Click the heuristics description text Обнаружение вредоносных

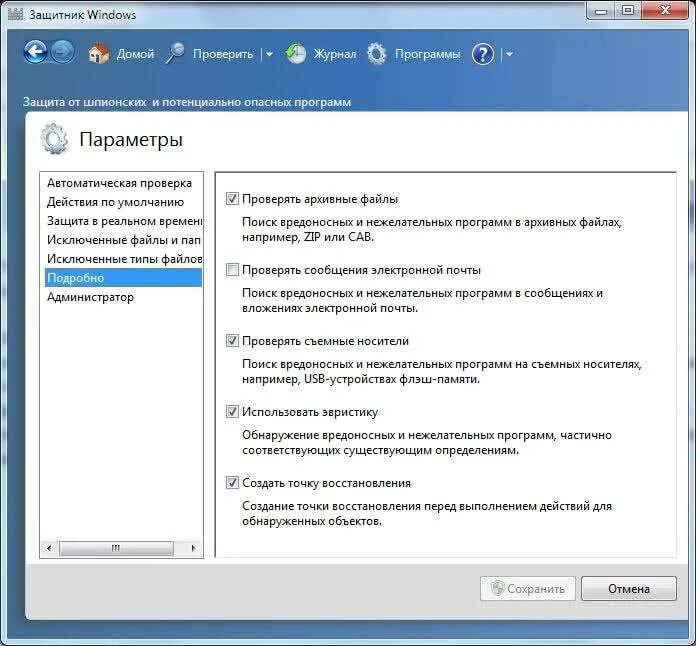tap(427, 442)
